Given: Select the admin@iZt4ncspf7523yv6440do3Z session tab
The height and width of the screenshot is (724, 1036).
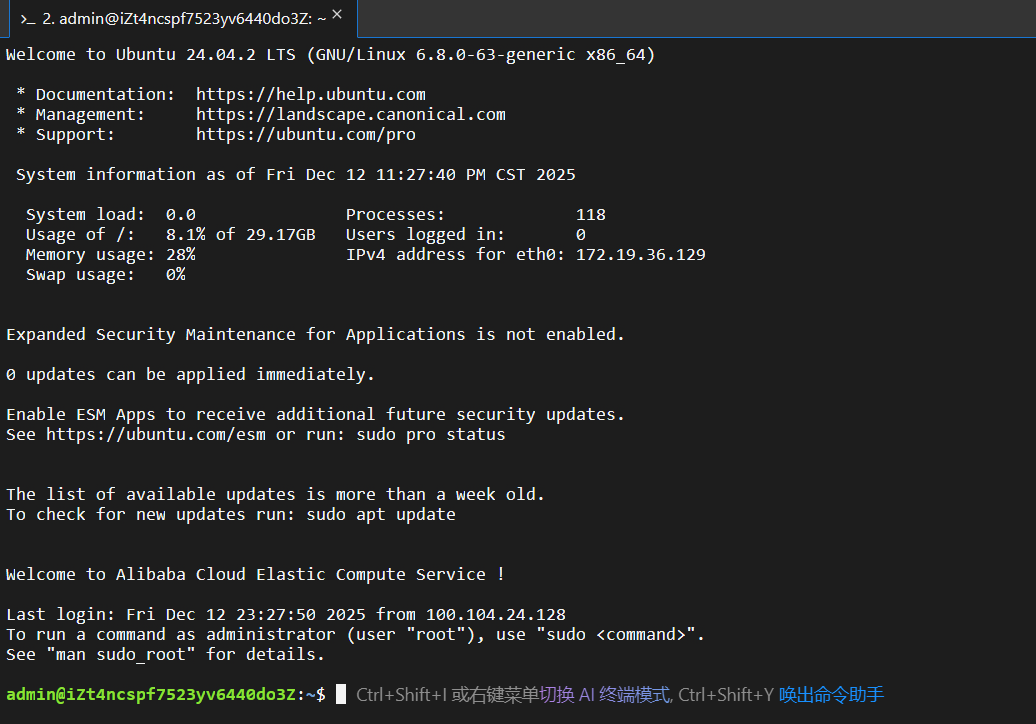Looking at the screenshot, I should 180,19.
